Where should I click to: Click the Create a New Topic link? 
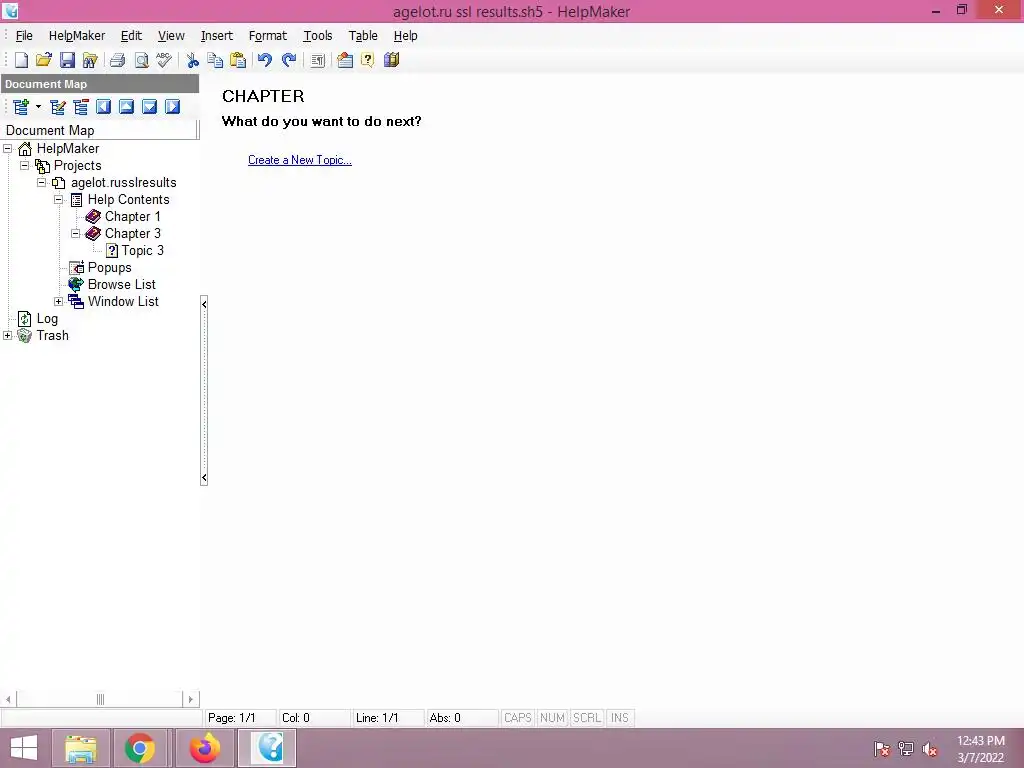pyautogui.click(x=300, y=160)
